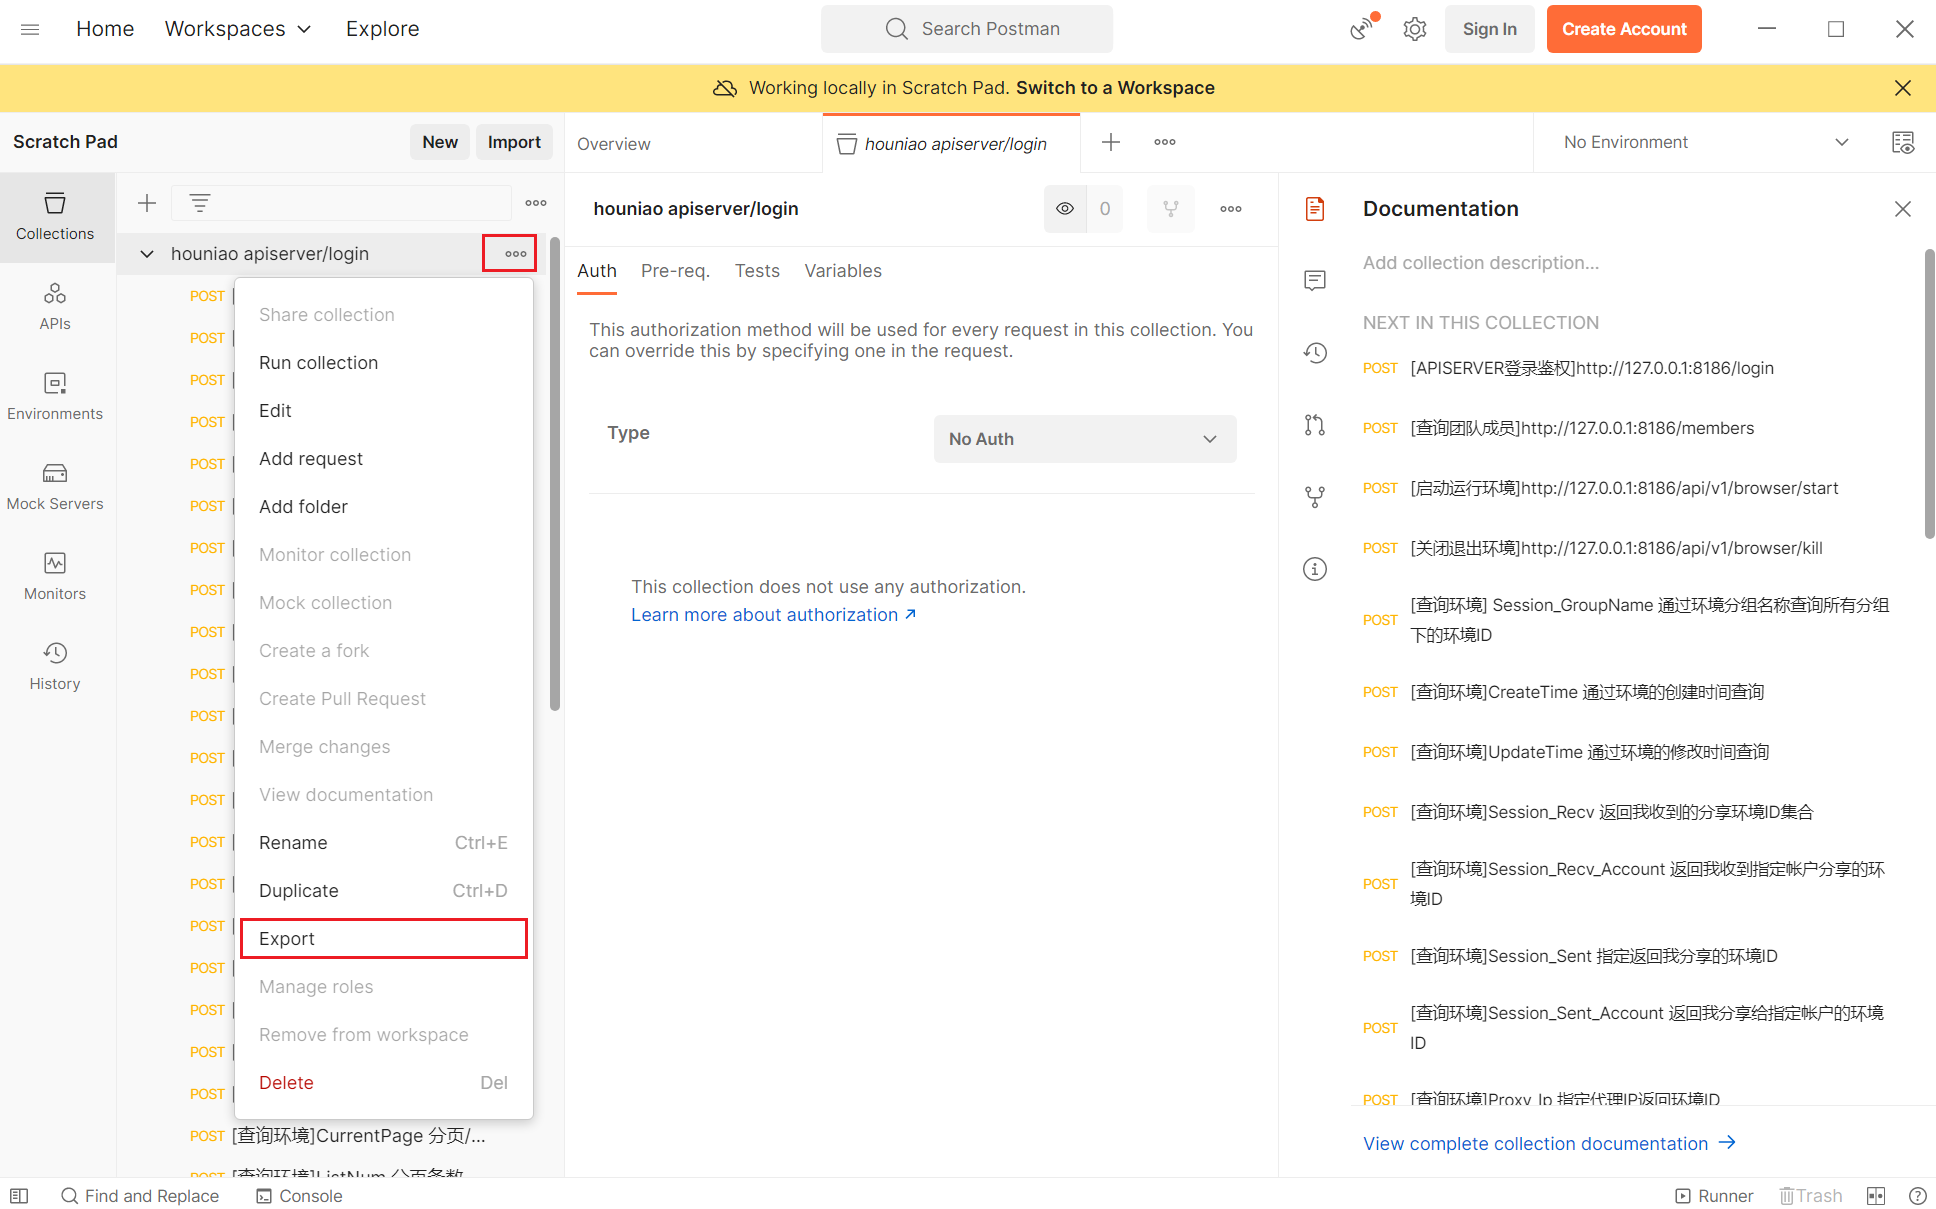
Task: Click the collection info icon
Action: pyautogui.click(x=1315, y=569)
